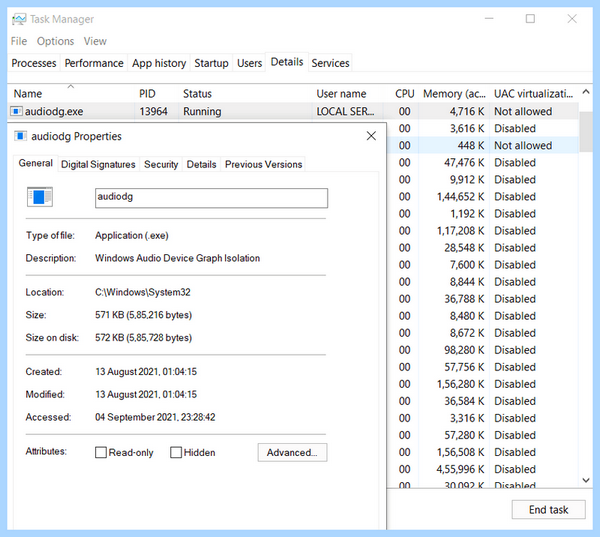Image resolution: width=600 pixels, height=537 pixels.
Task: Switch to the App history tab
Action: (159, 63)
